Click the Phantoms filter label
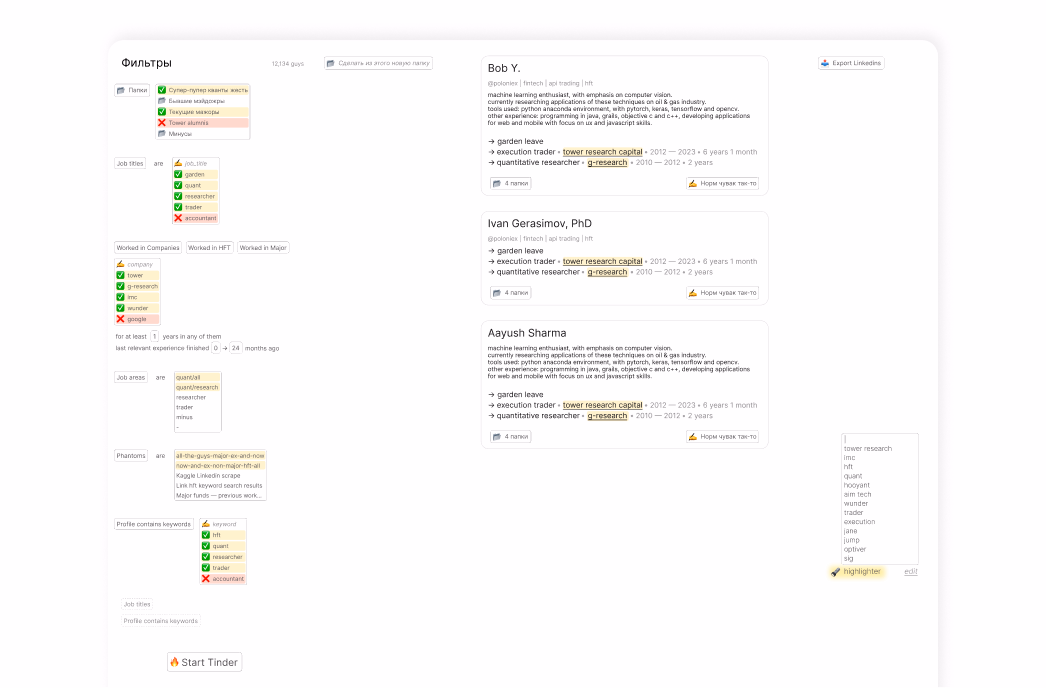 click(131, 456)
